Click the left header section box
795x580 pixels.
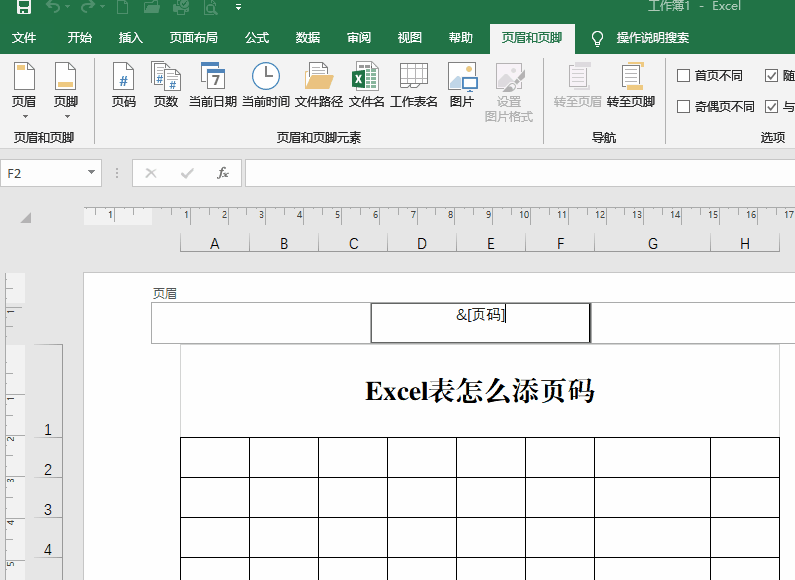coord(261,323)
